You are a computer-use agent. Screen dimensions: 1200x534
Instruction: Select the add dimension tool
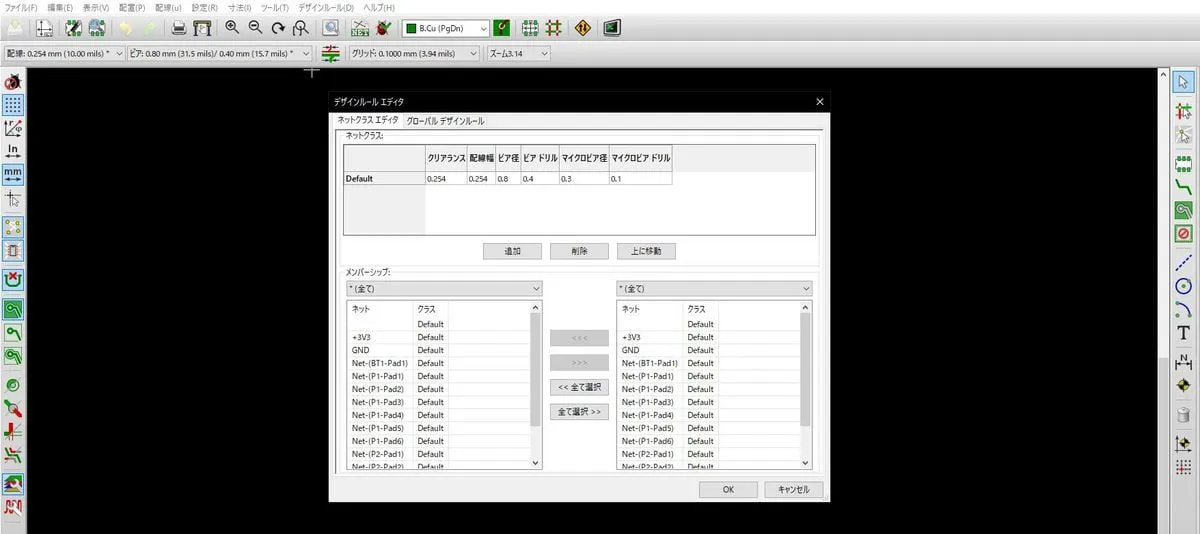[1183, 360]
